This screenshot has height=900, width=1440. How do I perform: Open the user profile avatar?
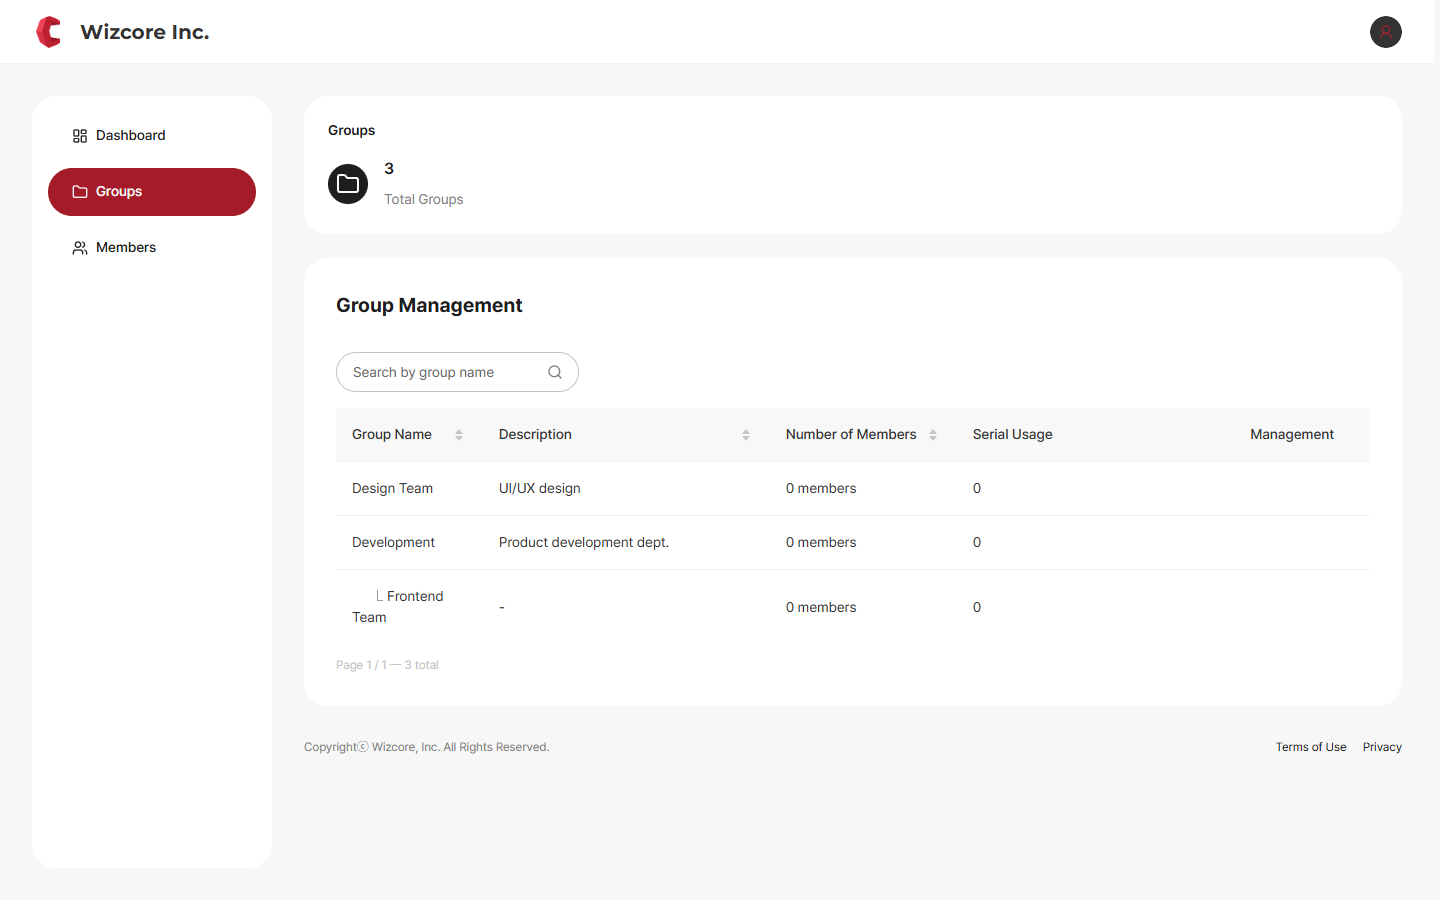1385,32
